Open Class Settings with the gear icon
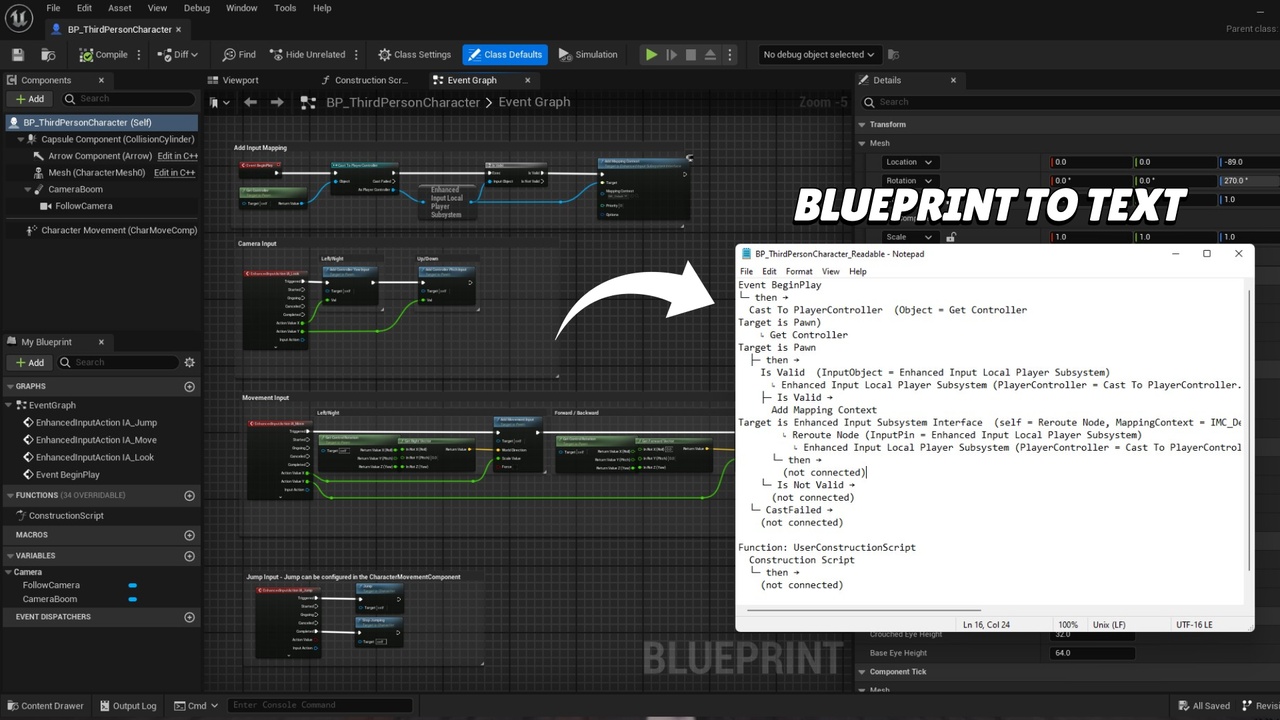This screenshot has height=720, width=1280. (x=415, y=55)
